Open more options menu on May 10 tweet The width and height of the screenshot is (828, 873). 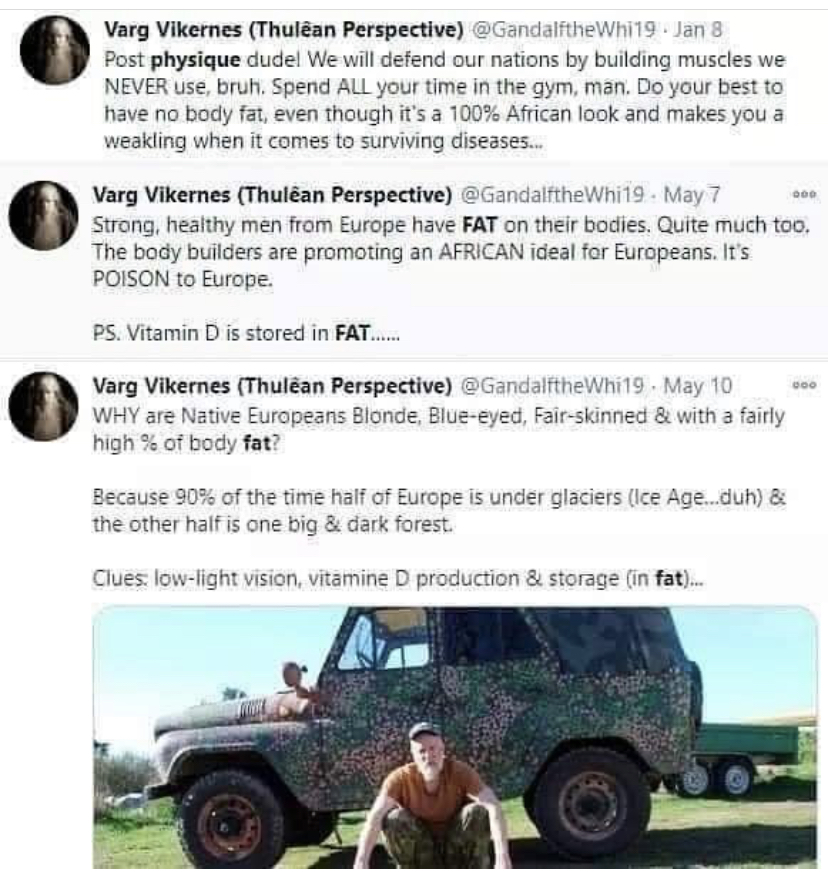click(805, 385)
